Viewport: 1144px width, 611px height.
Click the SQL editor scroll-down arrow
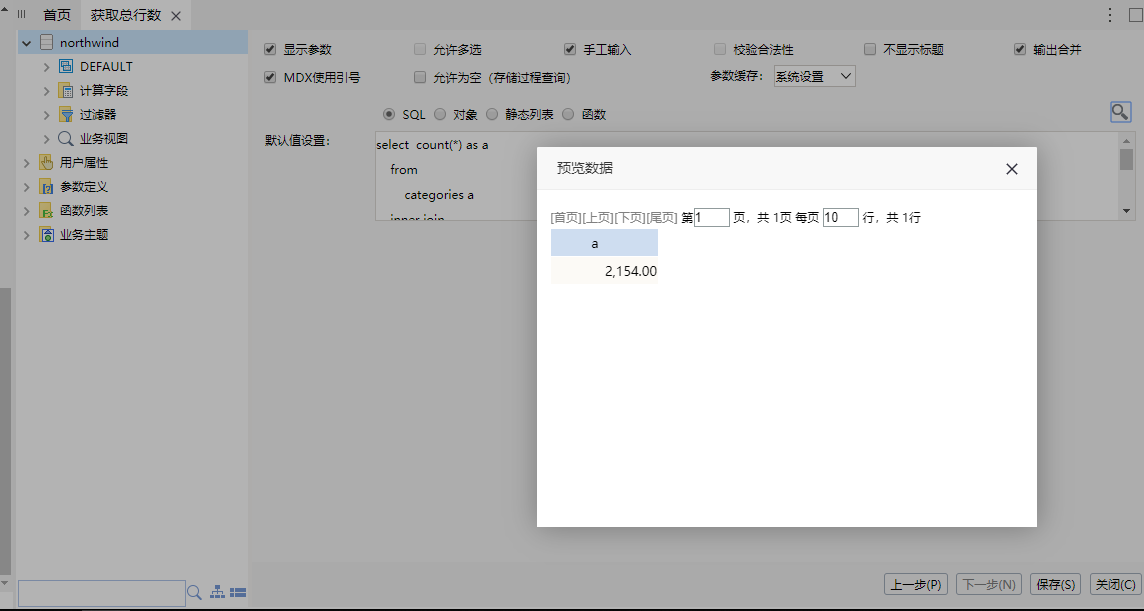pos(1126,211)
